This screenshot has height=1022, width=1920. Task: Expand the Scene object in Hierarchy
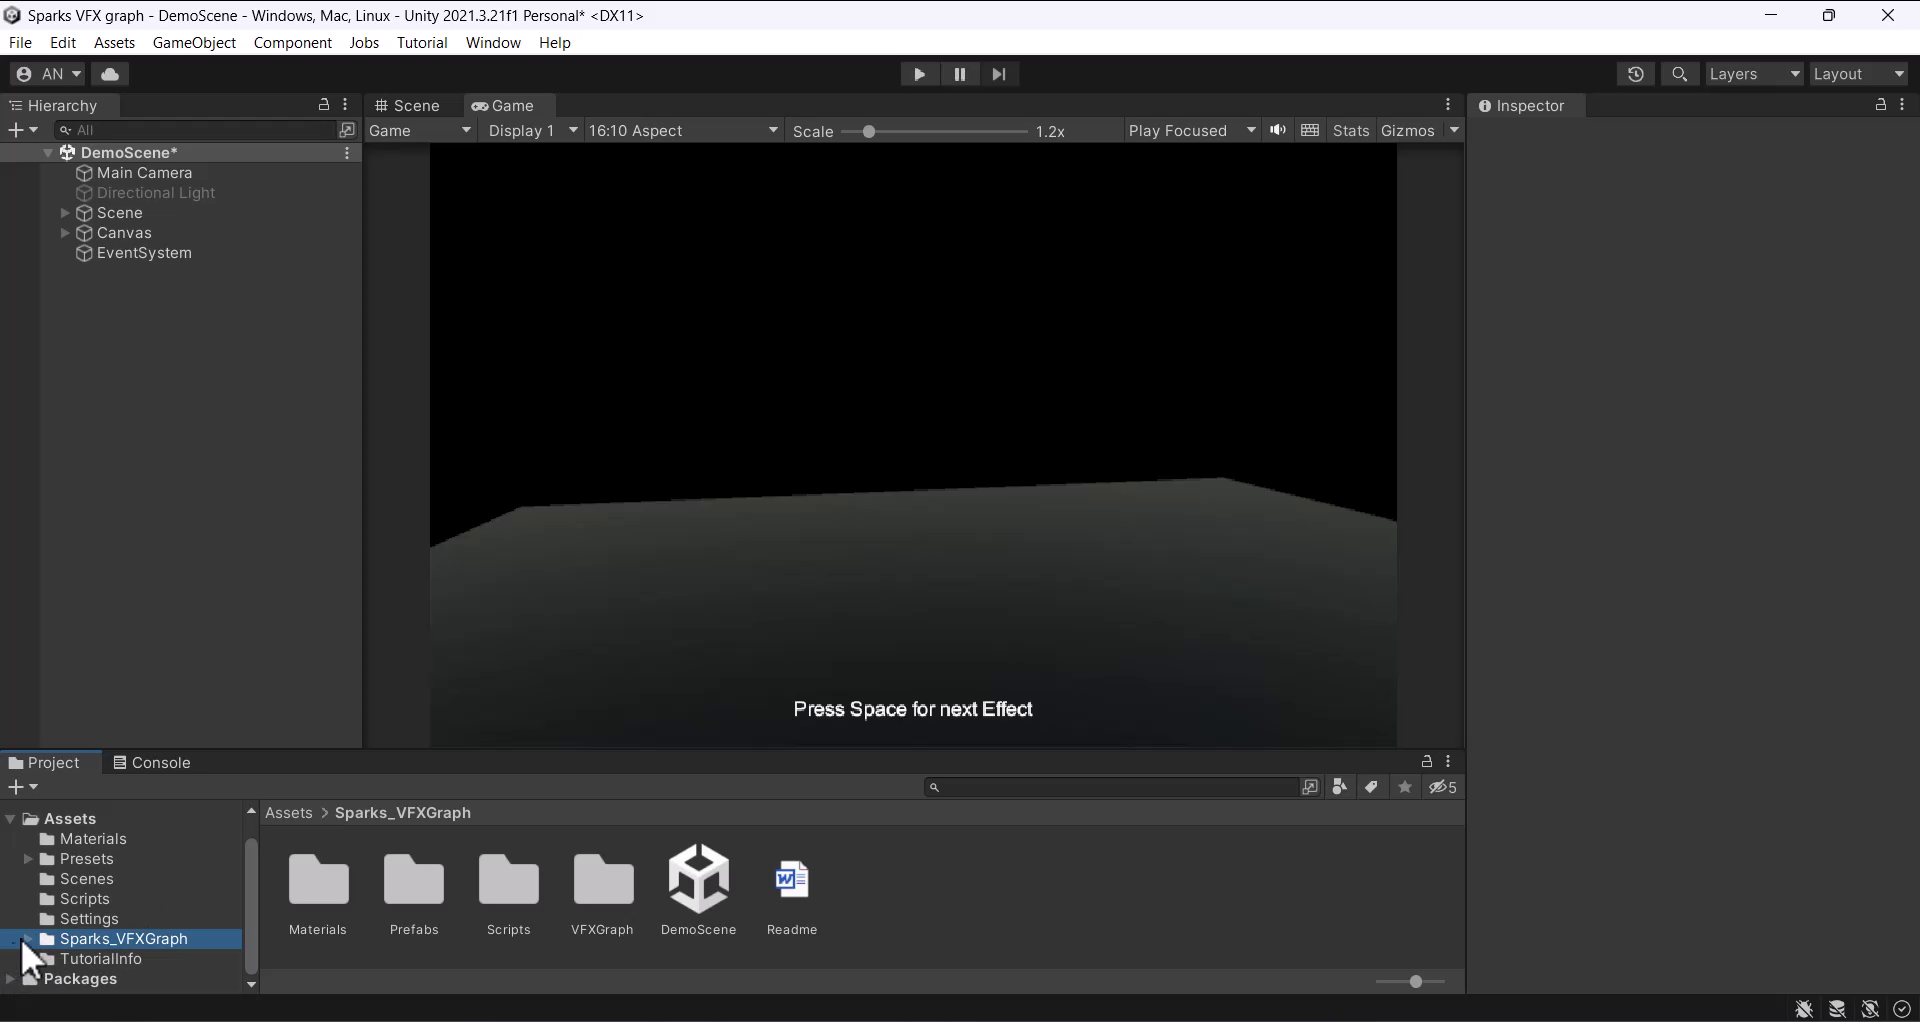tap(65, 213)
